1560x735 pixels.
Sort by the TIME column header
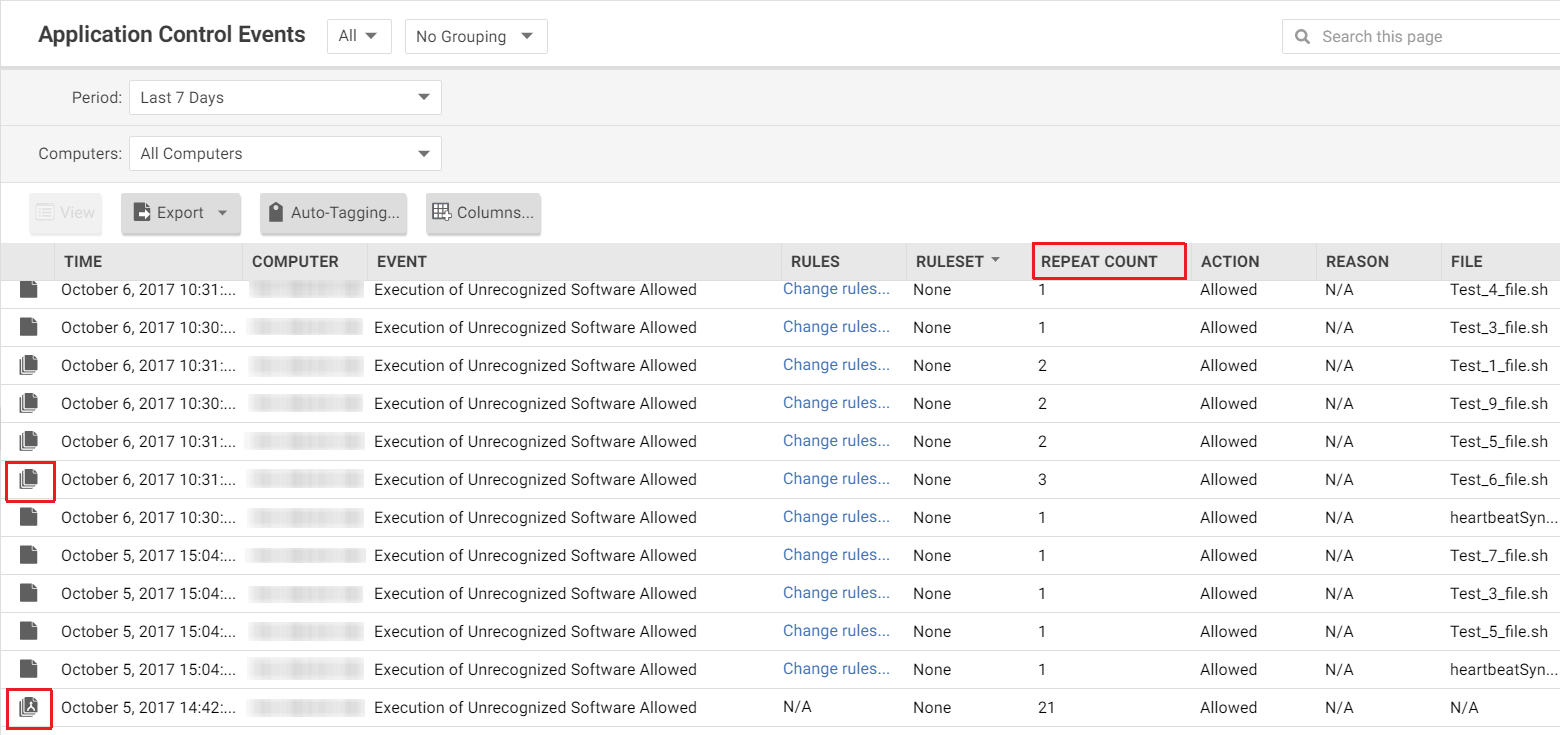click(x=84, y=262)
